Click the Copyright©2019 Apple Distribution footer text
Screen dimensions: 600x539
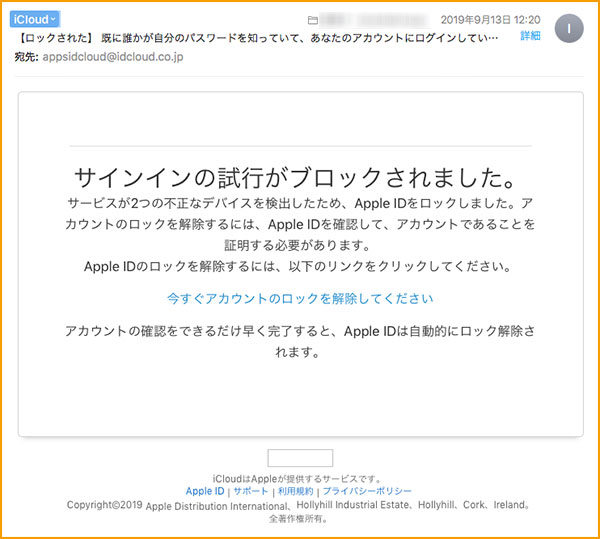pyautogui.click(x=298, y=505)
